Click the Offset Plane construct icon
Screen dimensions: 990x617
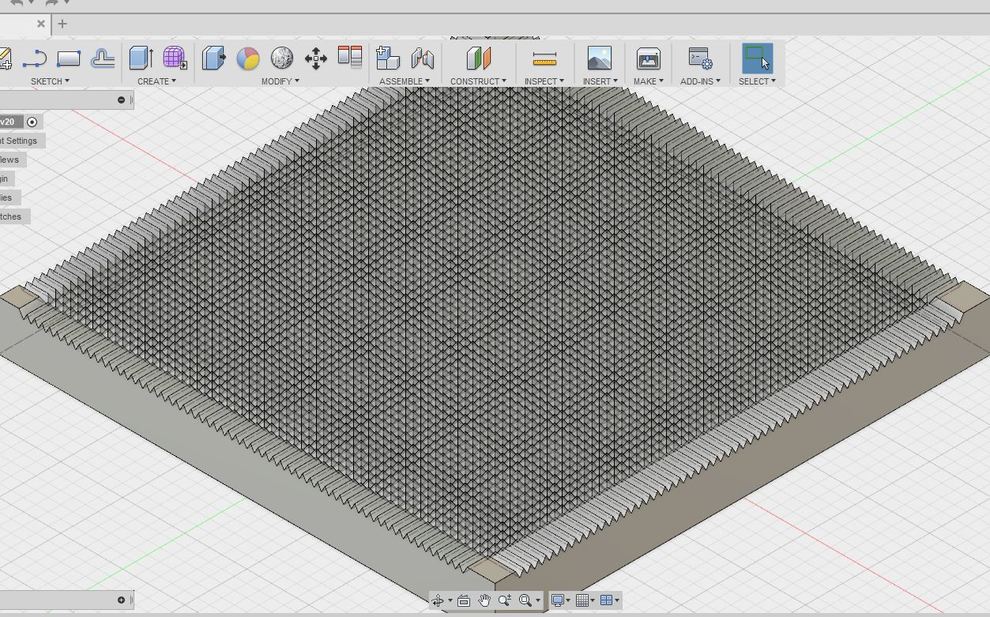coord(479,59)
